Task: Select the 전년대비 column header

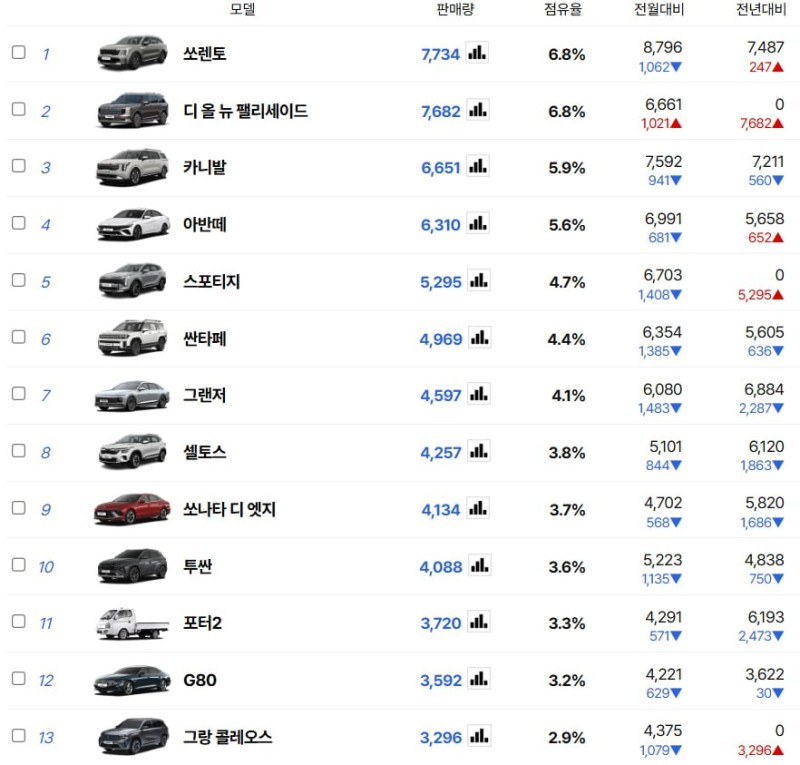Action: click(760, 10)
